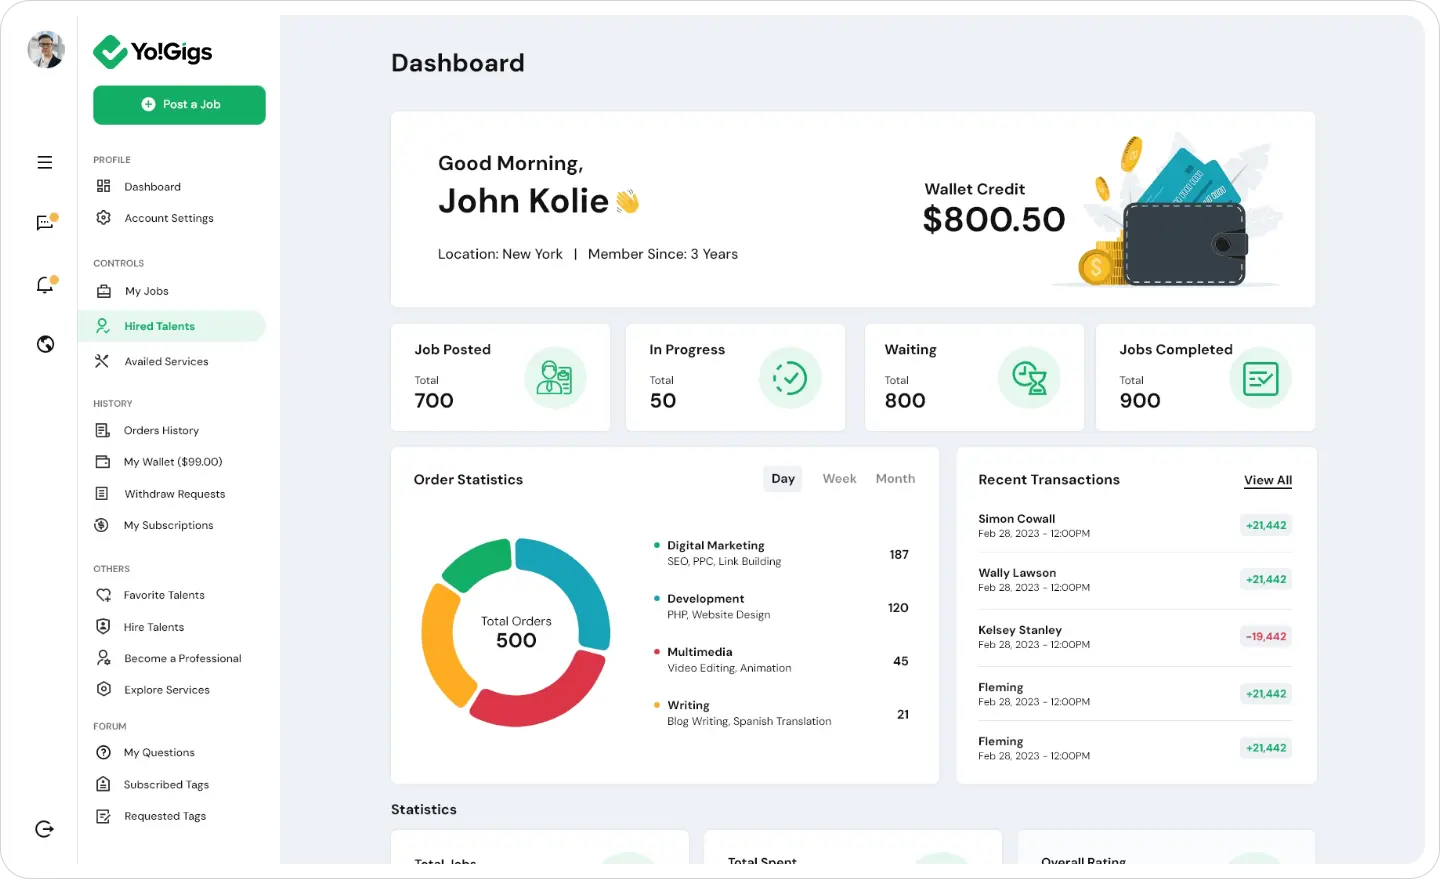Select the My Wallet ($99.00) entry

[170, 461]
